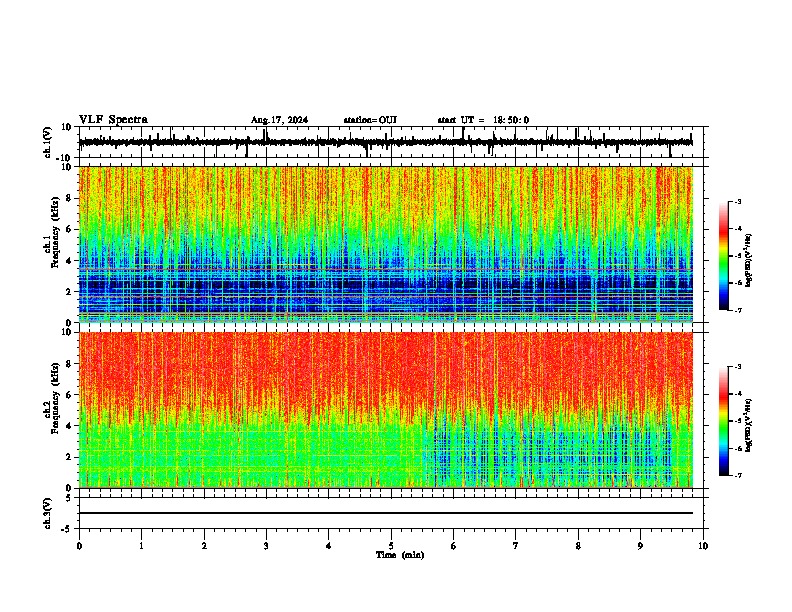Click the color scale bar beside ch.2 spectrogram
Viewport: 792px width, 612px height.
tap(724, 421)
